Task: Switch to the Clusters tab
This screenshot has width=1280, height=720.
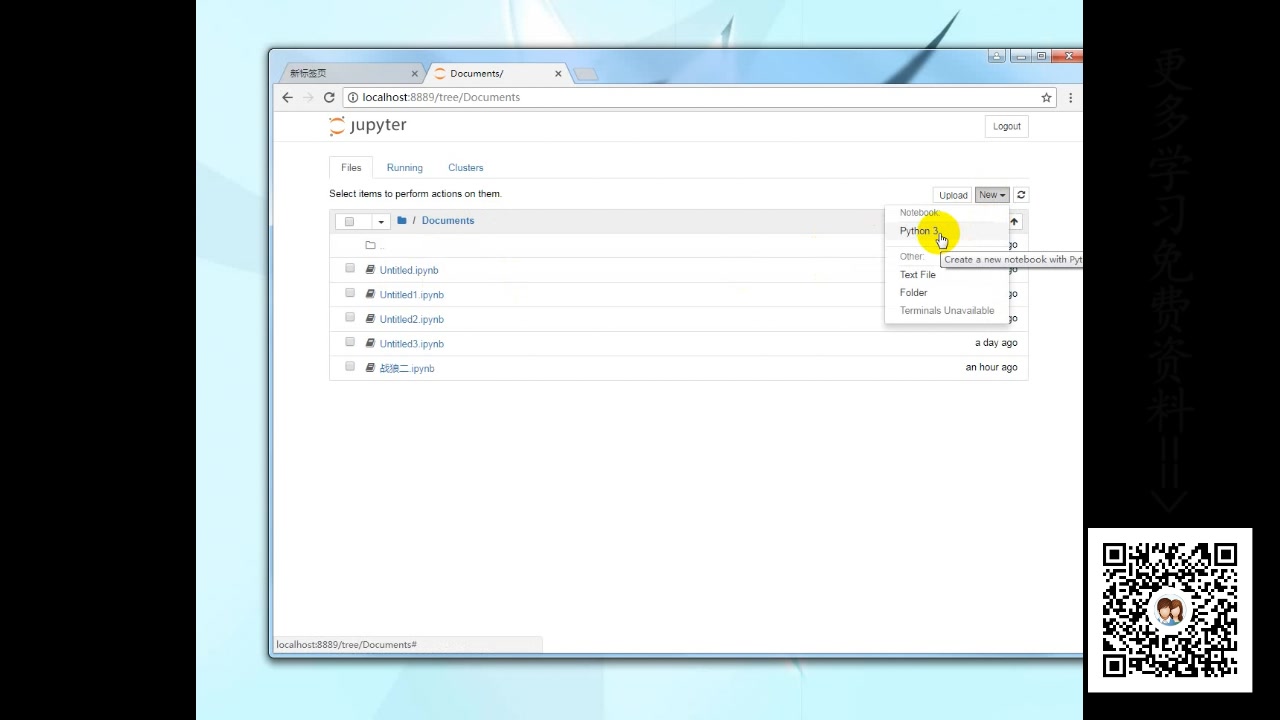Action: 466,167
